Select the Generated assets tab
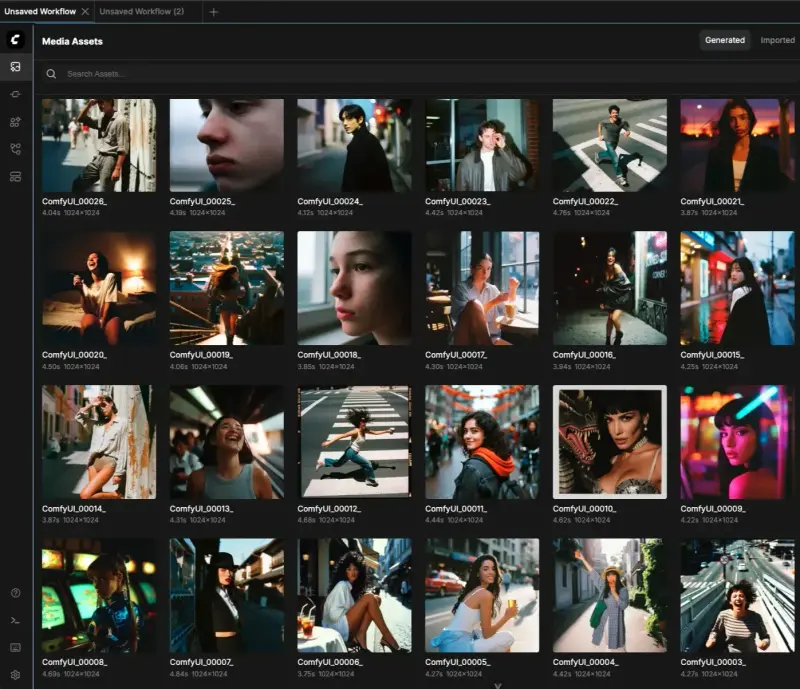The image size is (800, 689). [x=724, y=41]
